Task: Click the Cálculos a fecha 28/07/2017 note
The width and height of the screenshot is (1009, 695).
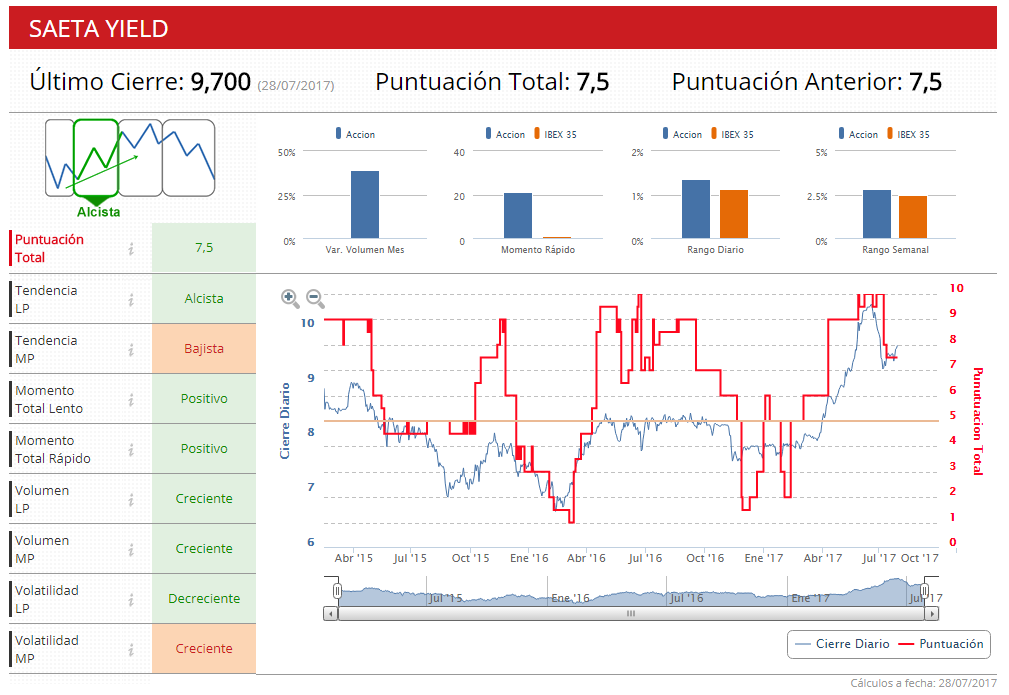Action: (x=923, y=683)
